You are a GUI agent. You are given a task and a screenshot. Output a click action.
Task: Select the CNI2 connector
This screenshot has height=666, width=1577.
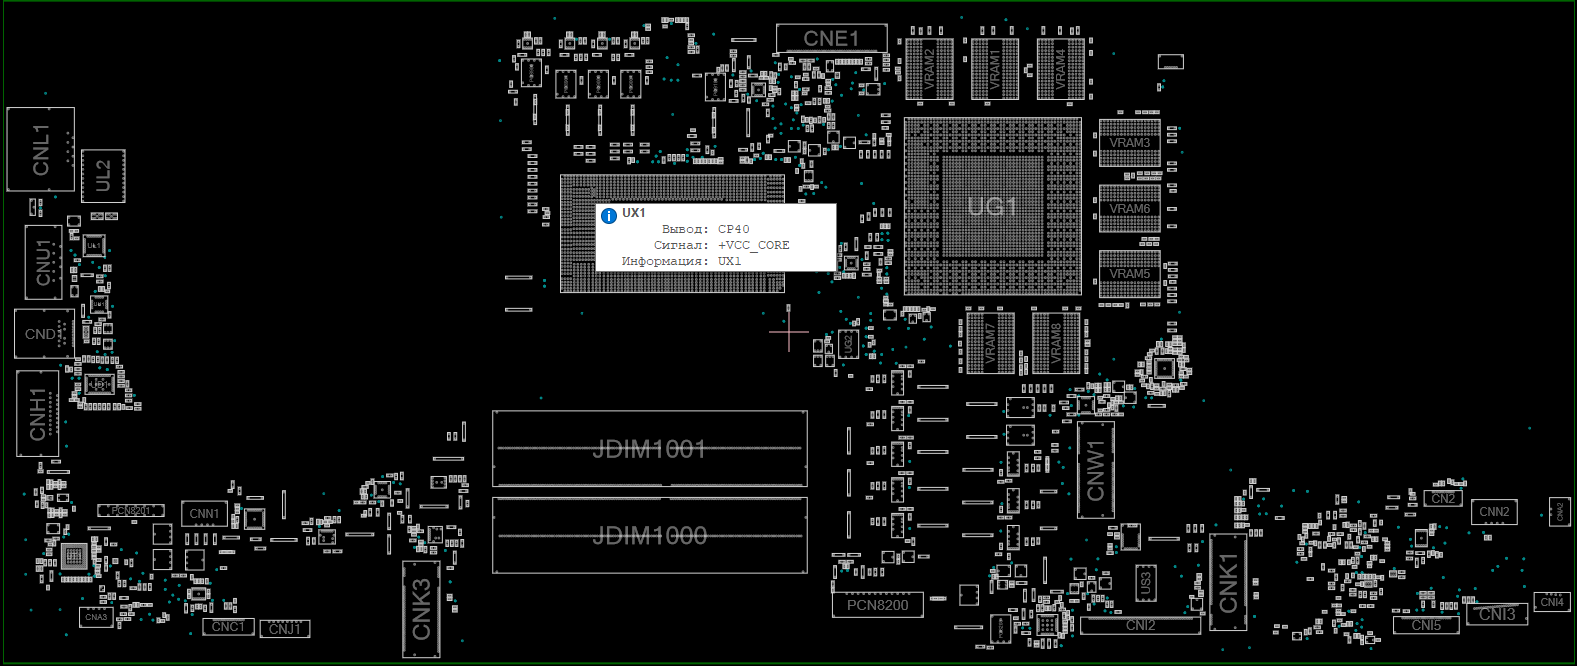click(1140, 625)
